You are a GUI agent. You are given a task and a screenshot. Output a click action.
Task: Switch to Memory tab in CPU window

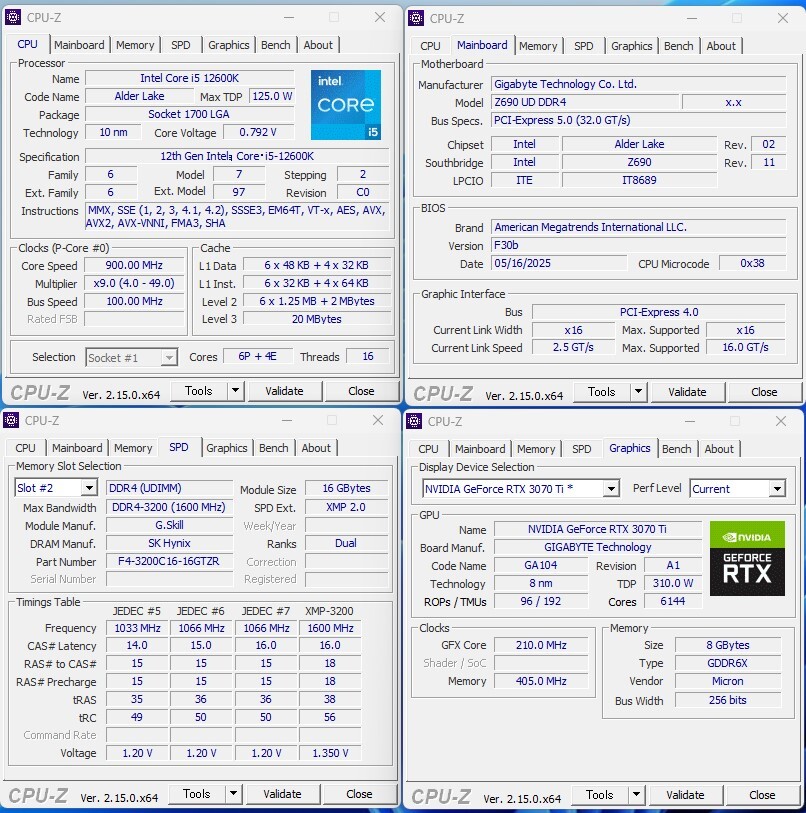[x=135, y=45]
